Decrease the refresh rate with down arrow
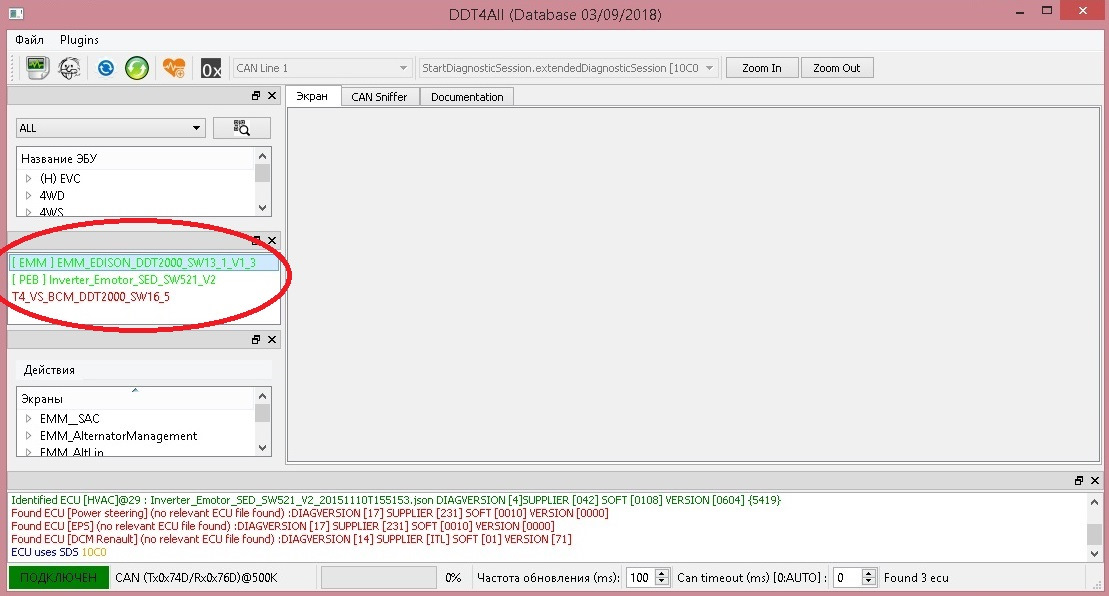This screenshot has width=1109, height=596. click(662, 583)
